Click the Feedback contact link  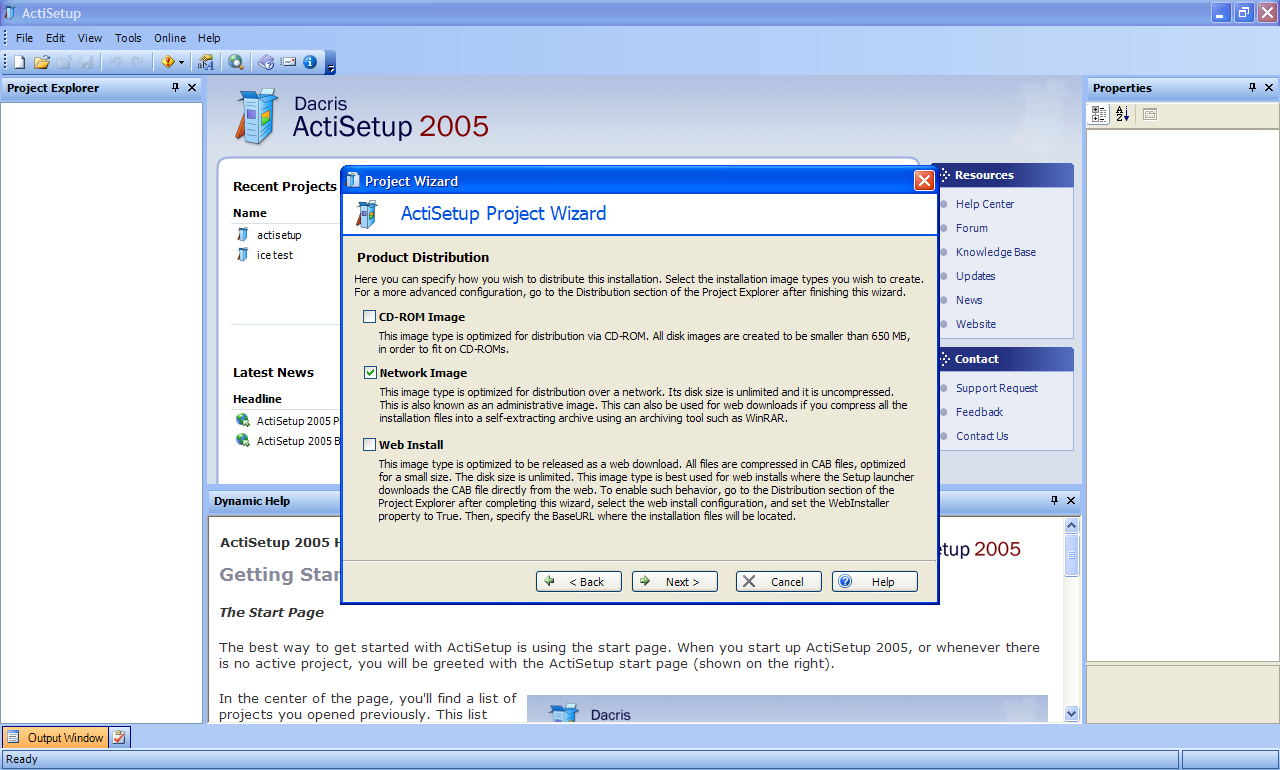tap(979, 412)
